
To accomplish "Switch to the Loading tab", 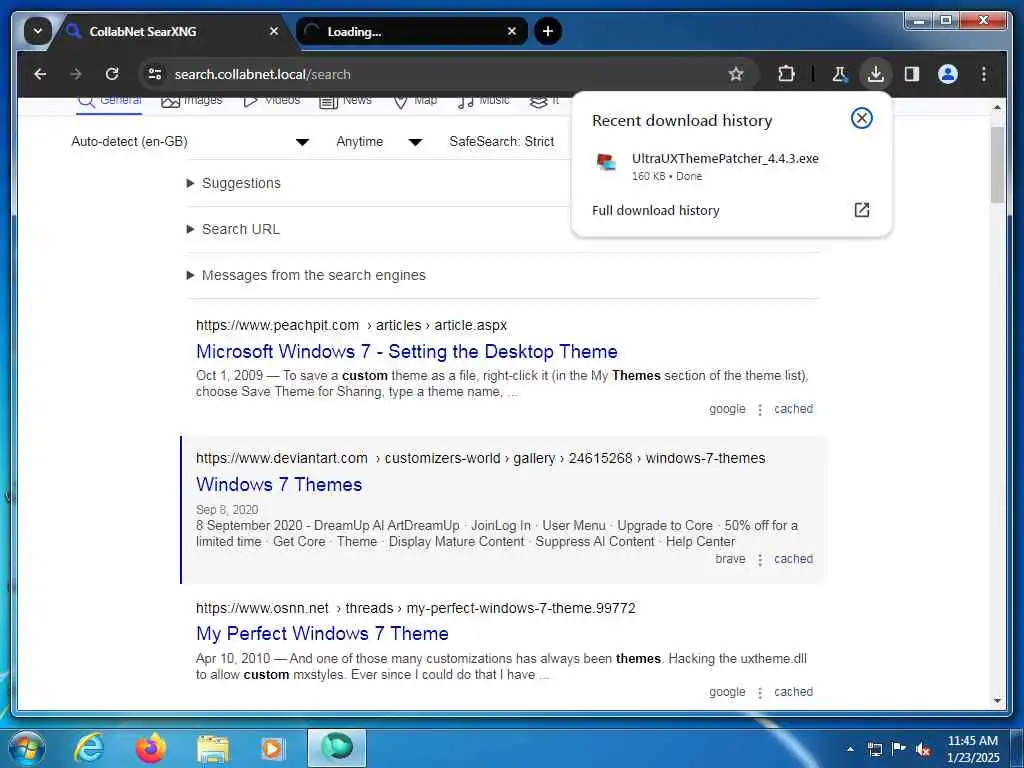I will pyautogui.click(x=411, y=31).
